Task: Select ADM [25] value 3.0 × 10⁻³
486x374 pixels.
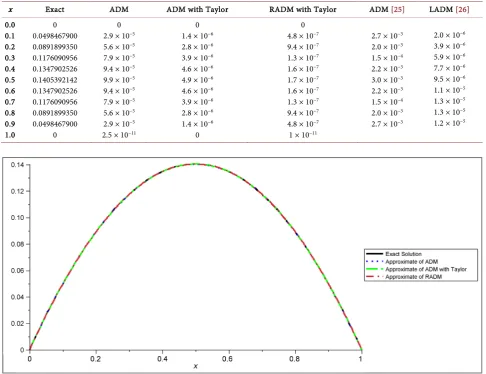Action: tap(387, 80)
